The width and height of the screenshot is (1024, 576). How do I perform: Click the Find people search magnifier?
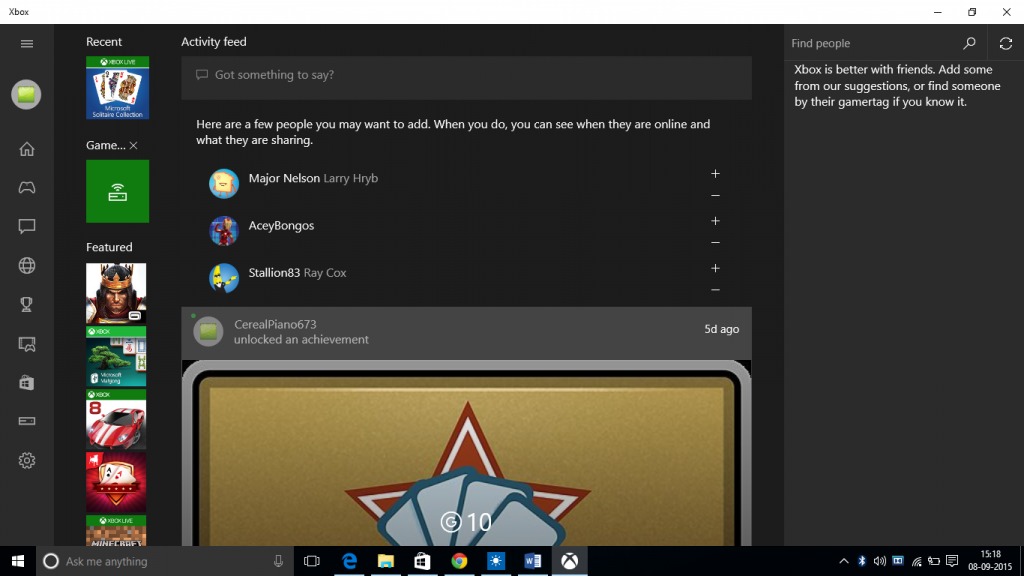pos(969,43)
